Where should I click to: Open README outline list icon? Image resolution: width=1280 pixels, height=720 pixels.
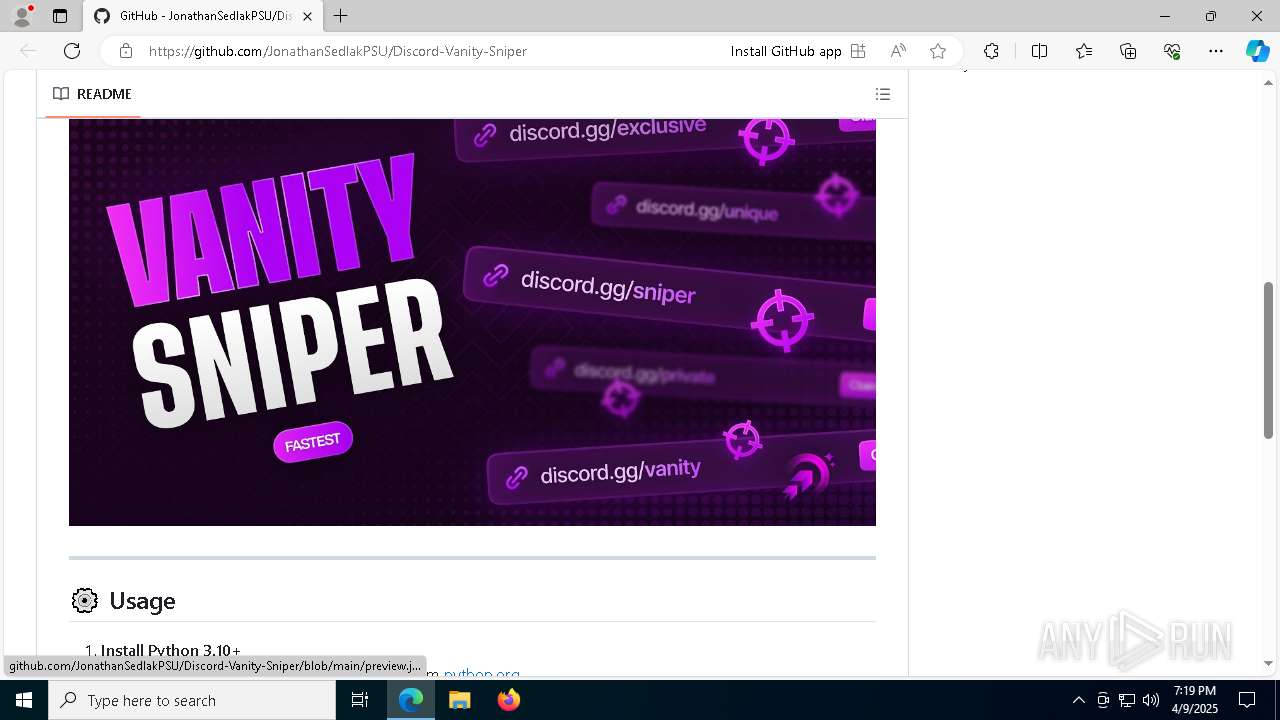pos(883,94)
